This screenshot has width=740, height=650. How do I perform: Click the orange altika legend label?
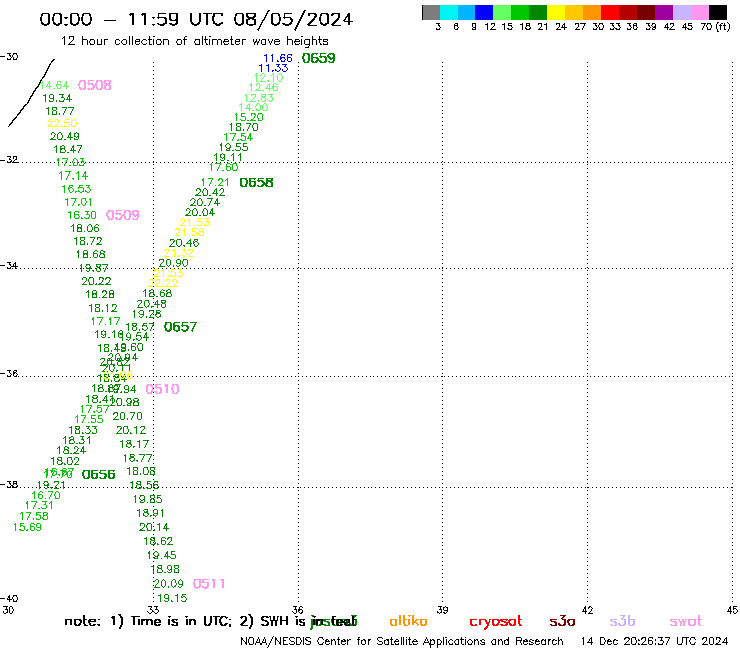pyautogui.click(x=408, y=621)
